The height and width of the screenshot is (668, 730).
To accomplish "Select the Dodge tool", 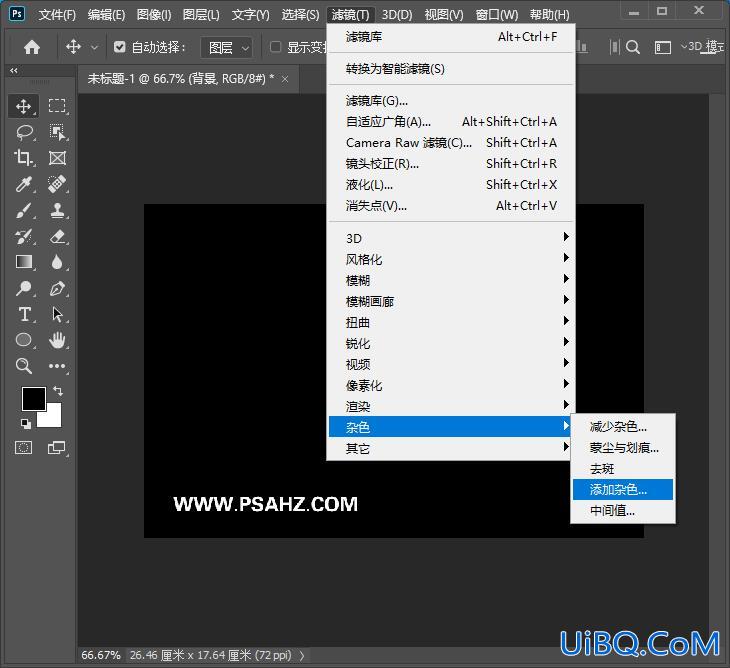I will click(23, 288).
